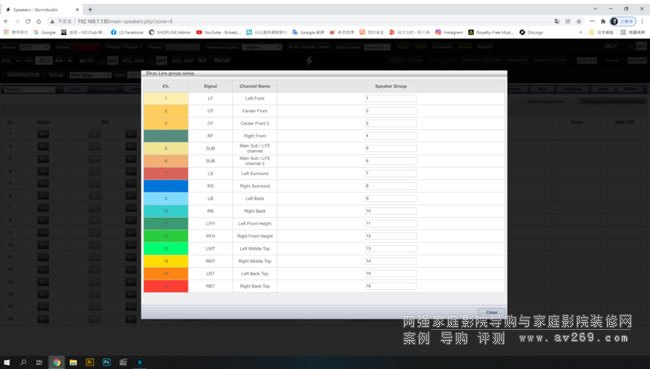Open the Chrome three-dot menu
This screenshot has width=650, height=369.
(643, 21)
